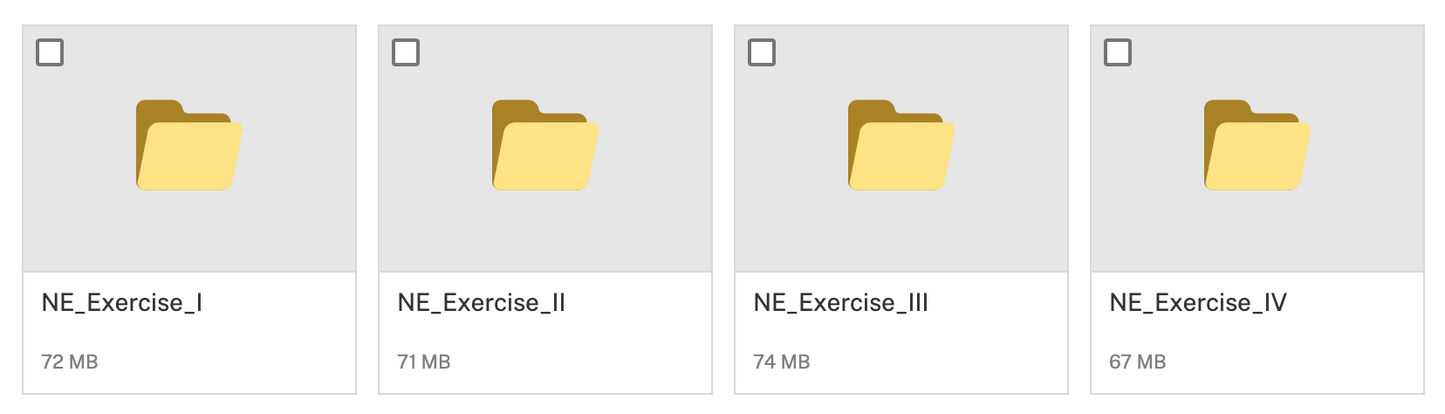Click the NE_Exercise_I folder name
1445x414 pixels.
pos(123,303)
